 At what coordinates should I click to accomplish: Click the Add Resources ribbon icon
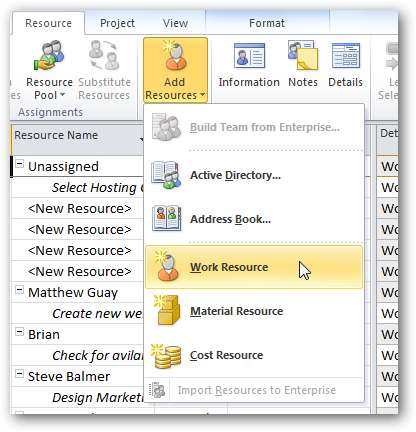coord(175,70)
